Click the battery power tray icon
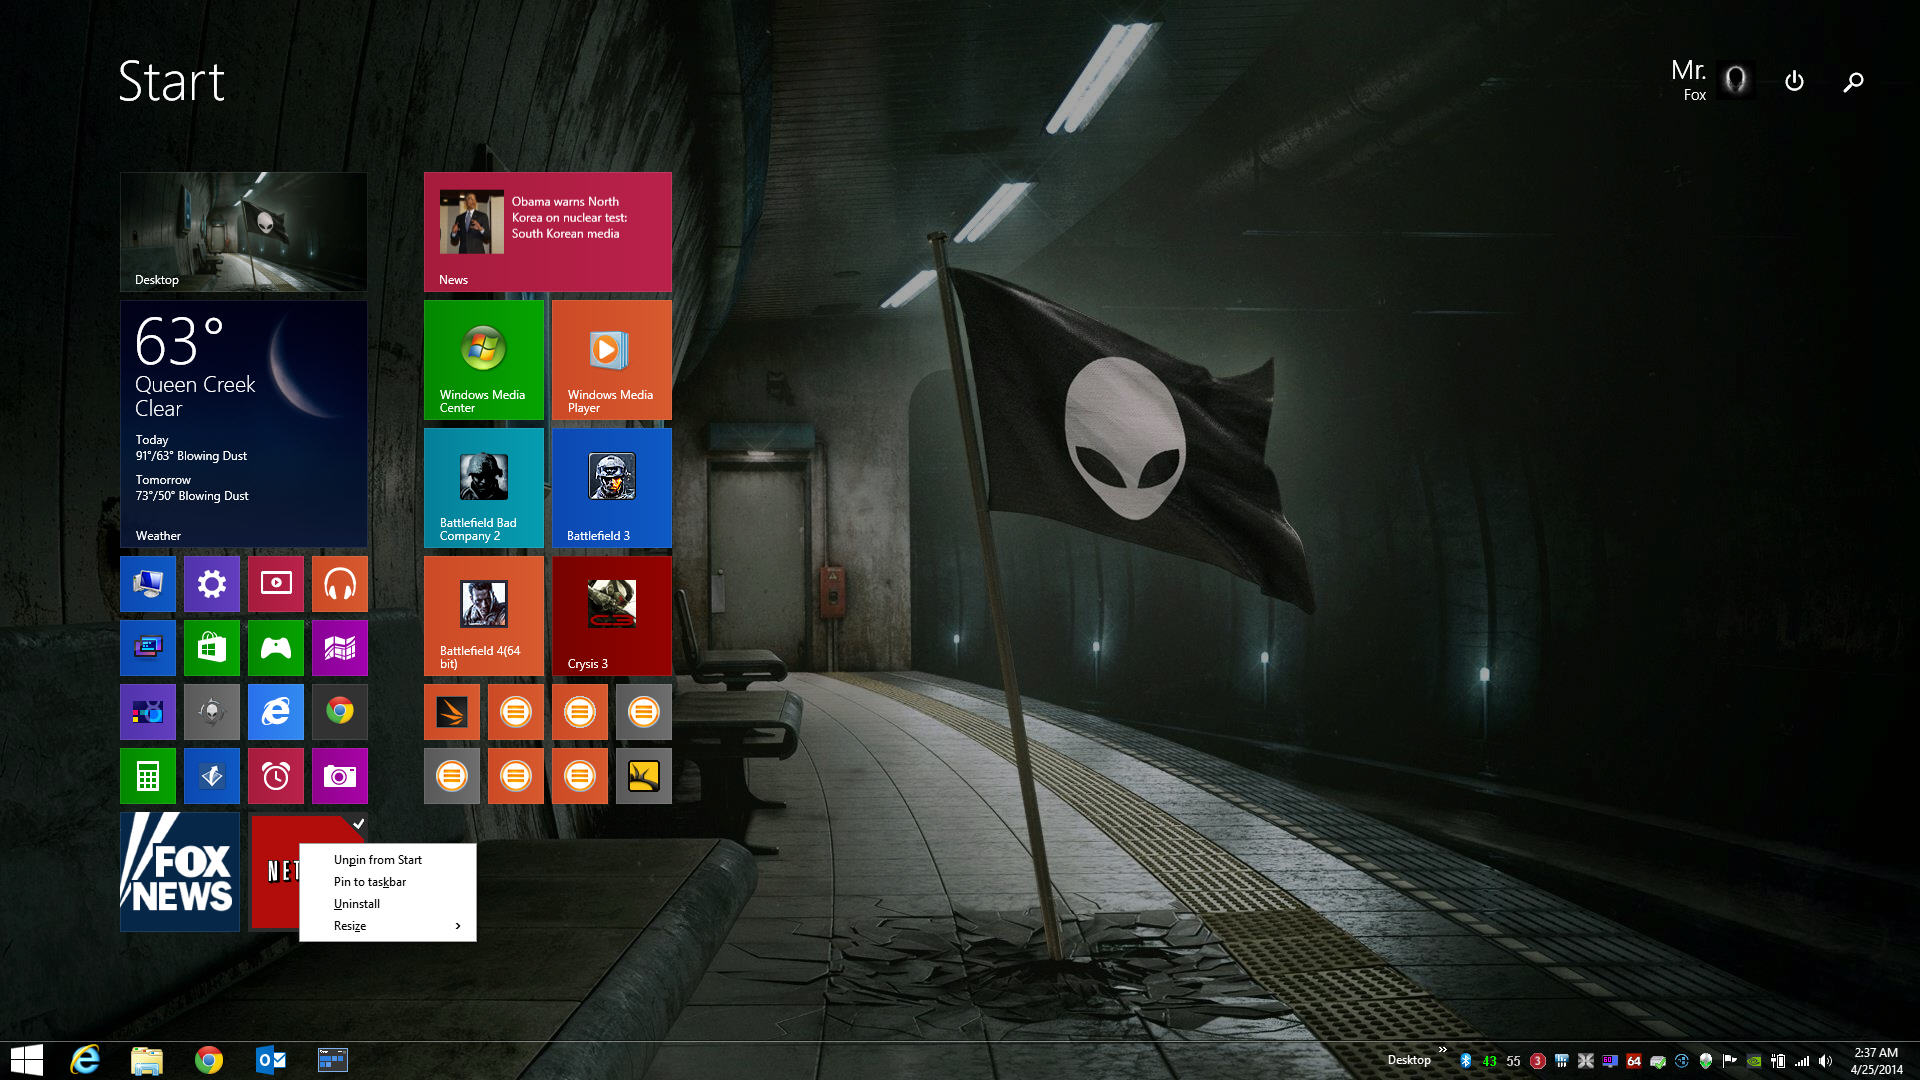Viewport: 1920px width, 1080px height. 1778,1061
